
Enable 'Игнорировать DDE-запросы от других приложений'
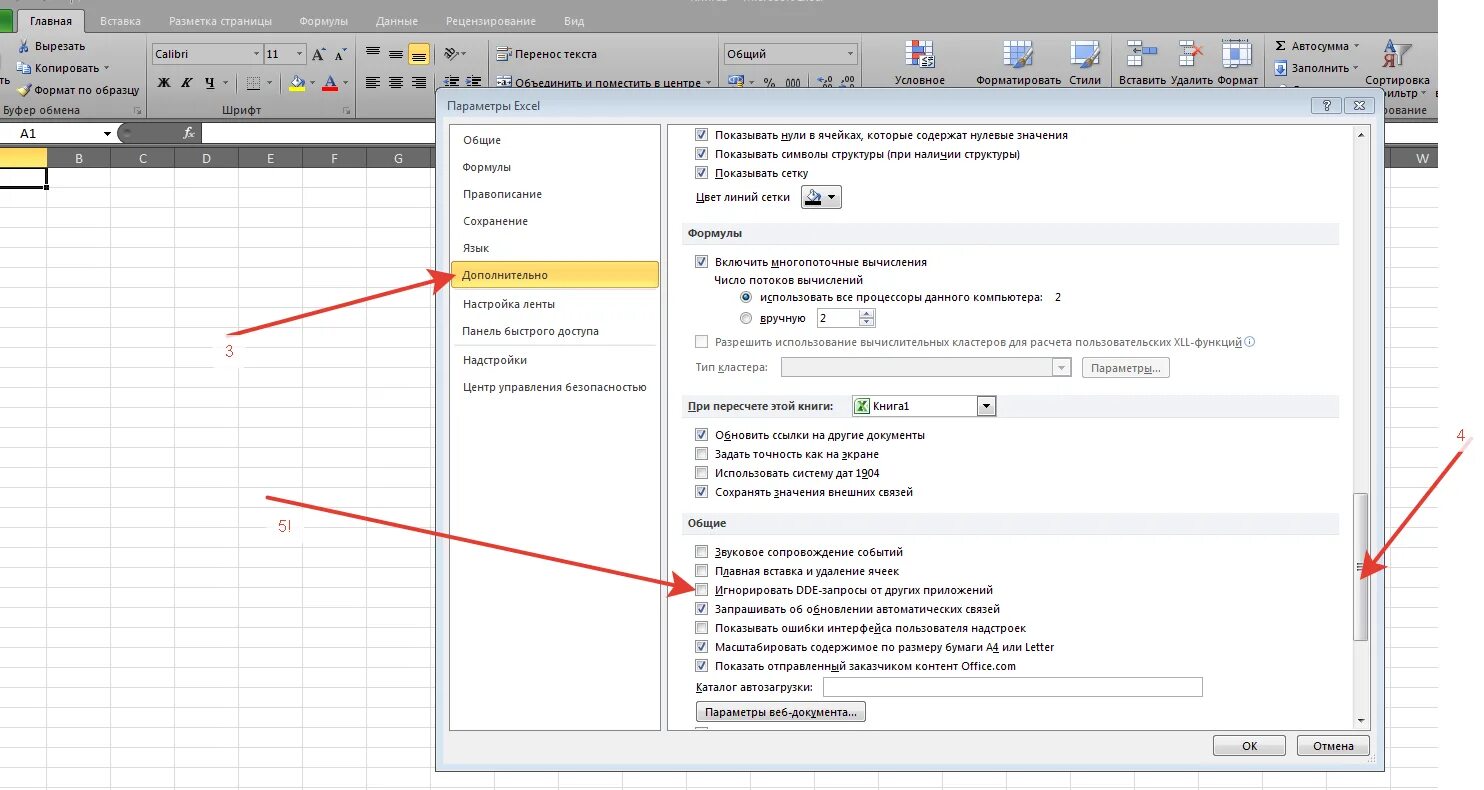coord(701,590)
